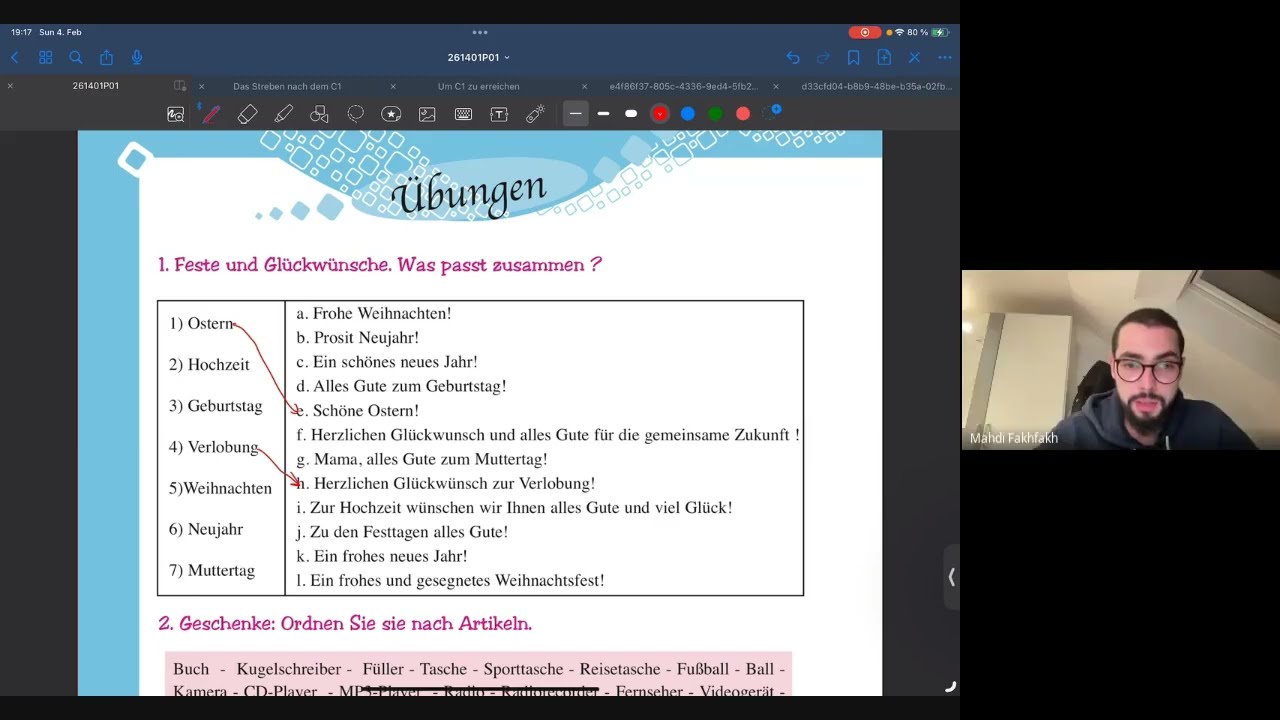
Task: Open the page thumbnails grid view
Action: tap(45, 58)
